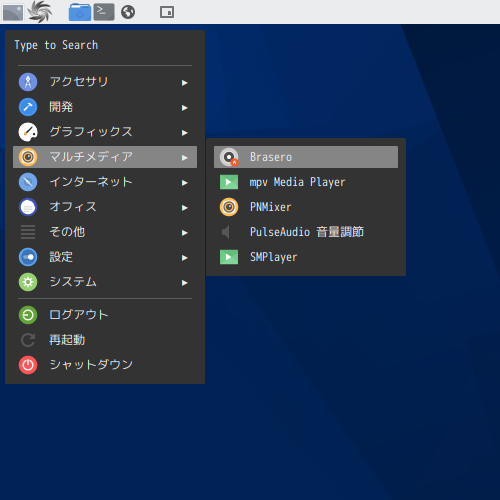500x500 pixels.
Task: Open the システム category label
Action: pyautogui.click(x=73, y=282)
